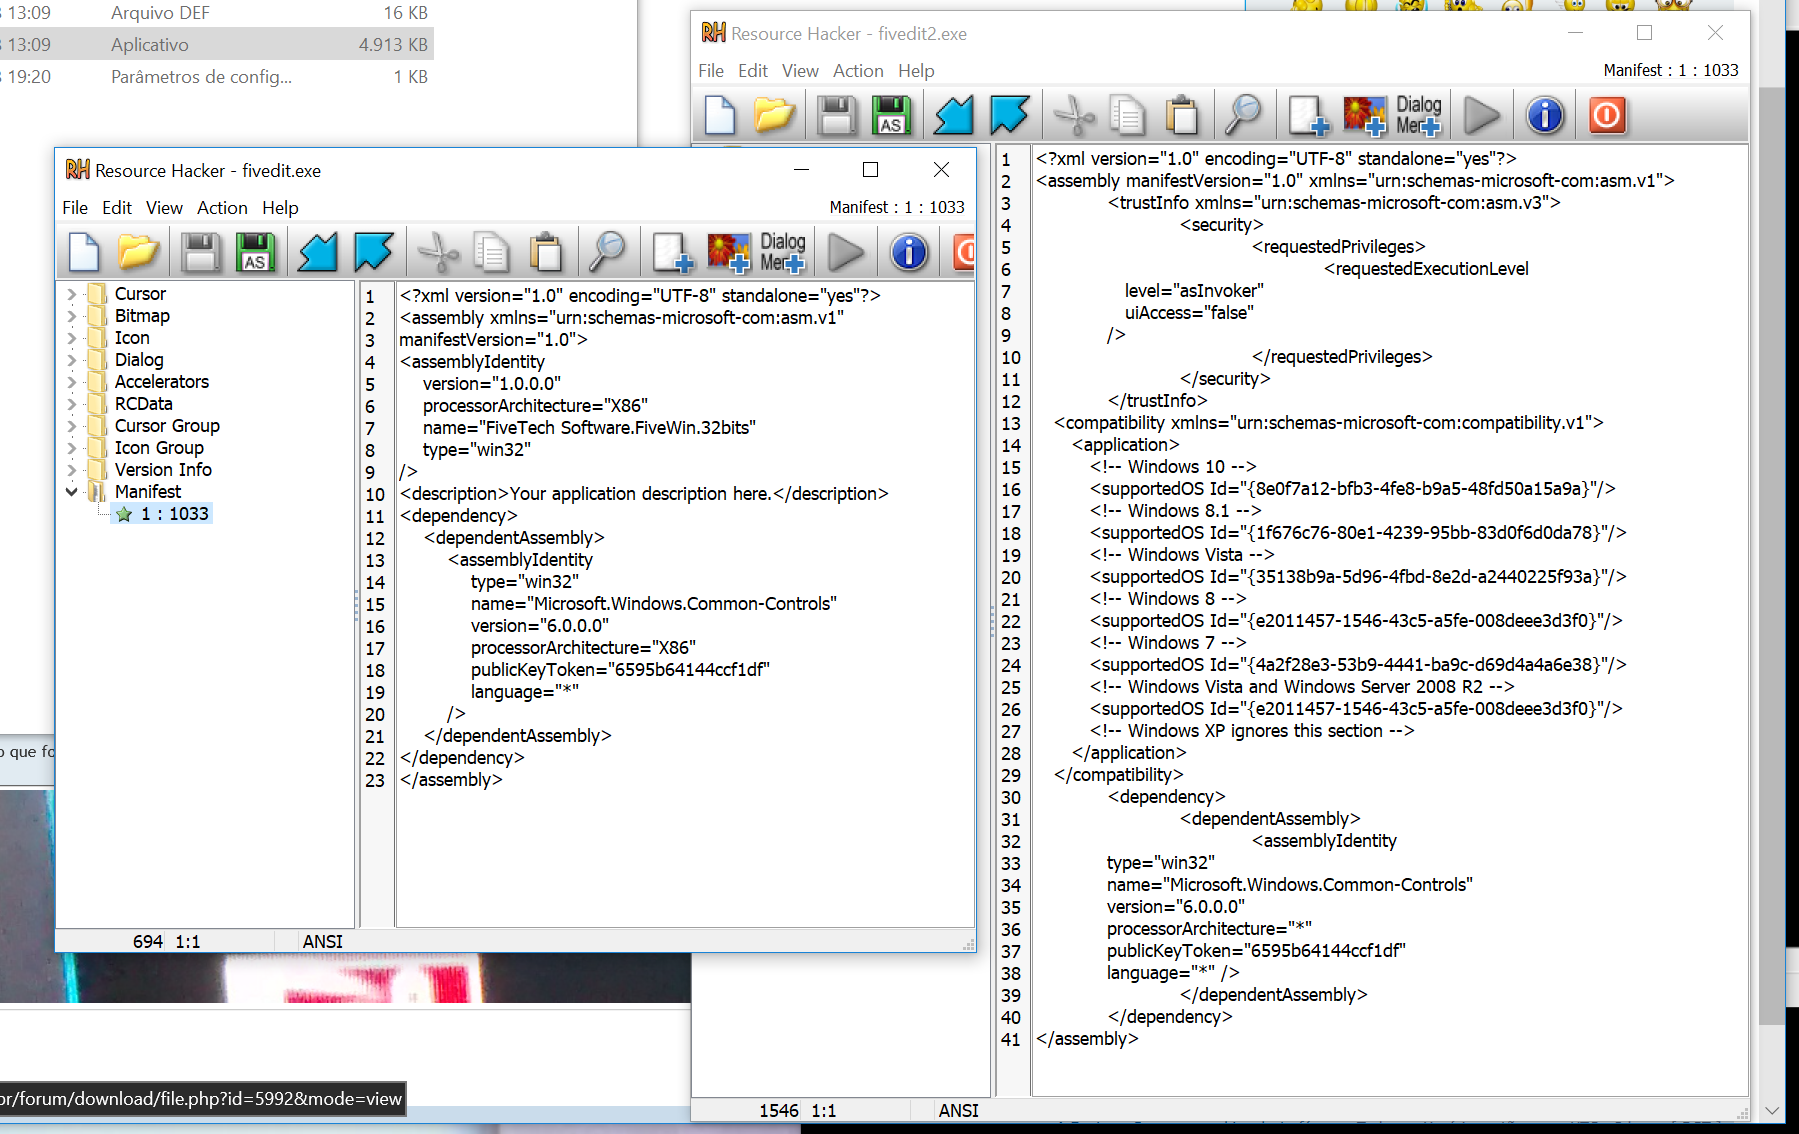
Task: Select the Icon Group folder in tree
Action: [x=158, y=448]
